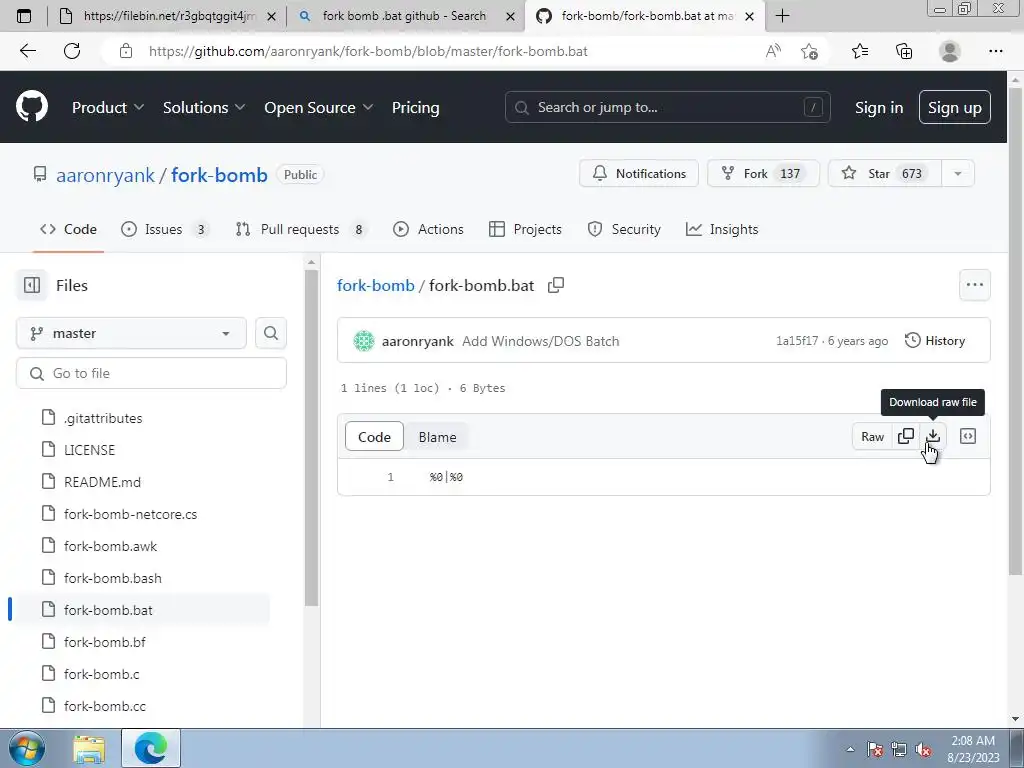Open the Pull requests tab

pyautogui.click(x=300, y=229)
